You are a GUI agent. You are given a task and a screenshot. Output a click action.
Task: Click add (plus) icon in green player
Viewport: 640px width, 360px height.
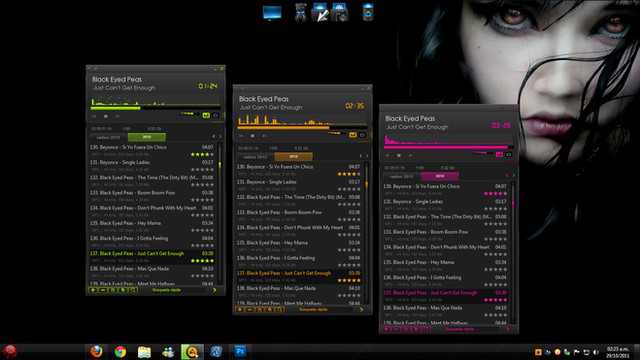pyautogui.click(x=93, y=290)
